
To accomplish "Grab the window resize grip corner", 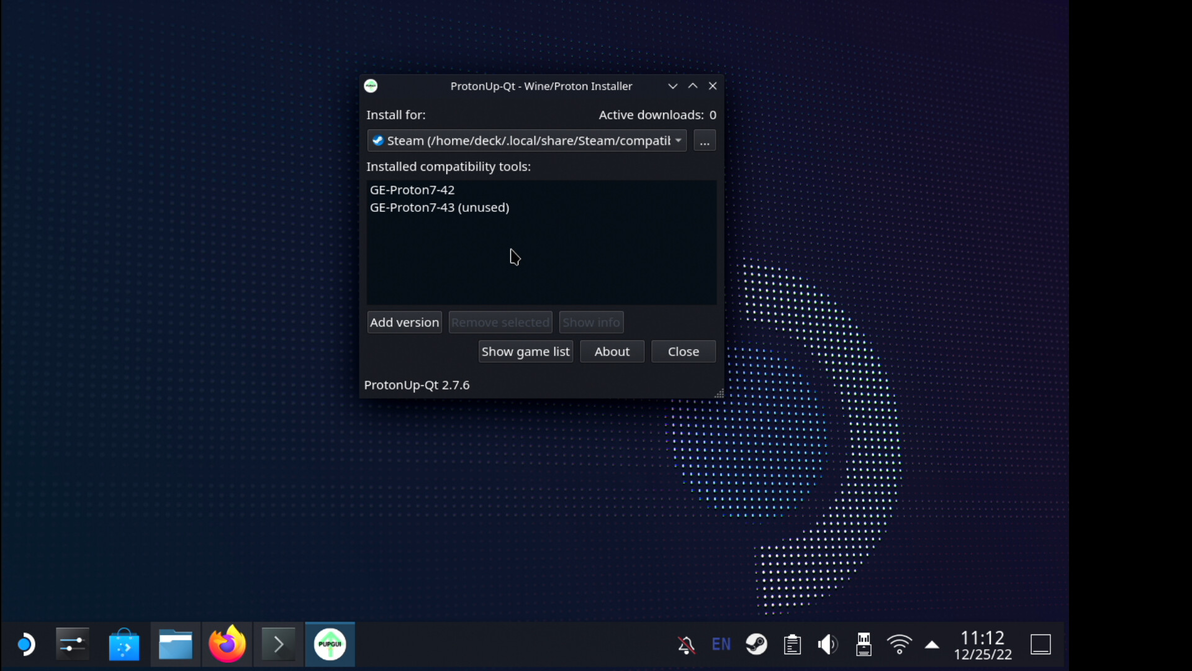I will coord(719,393).
